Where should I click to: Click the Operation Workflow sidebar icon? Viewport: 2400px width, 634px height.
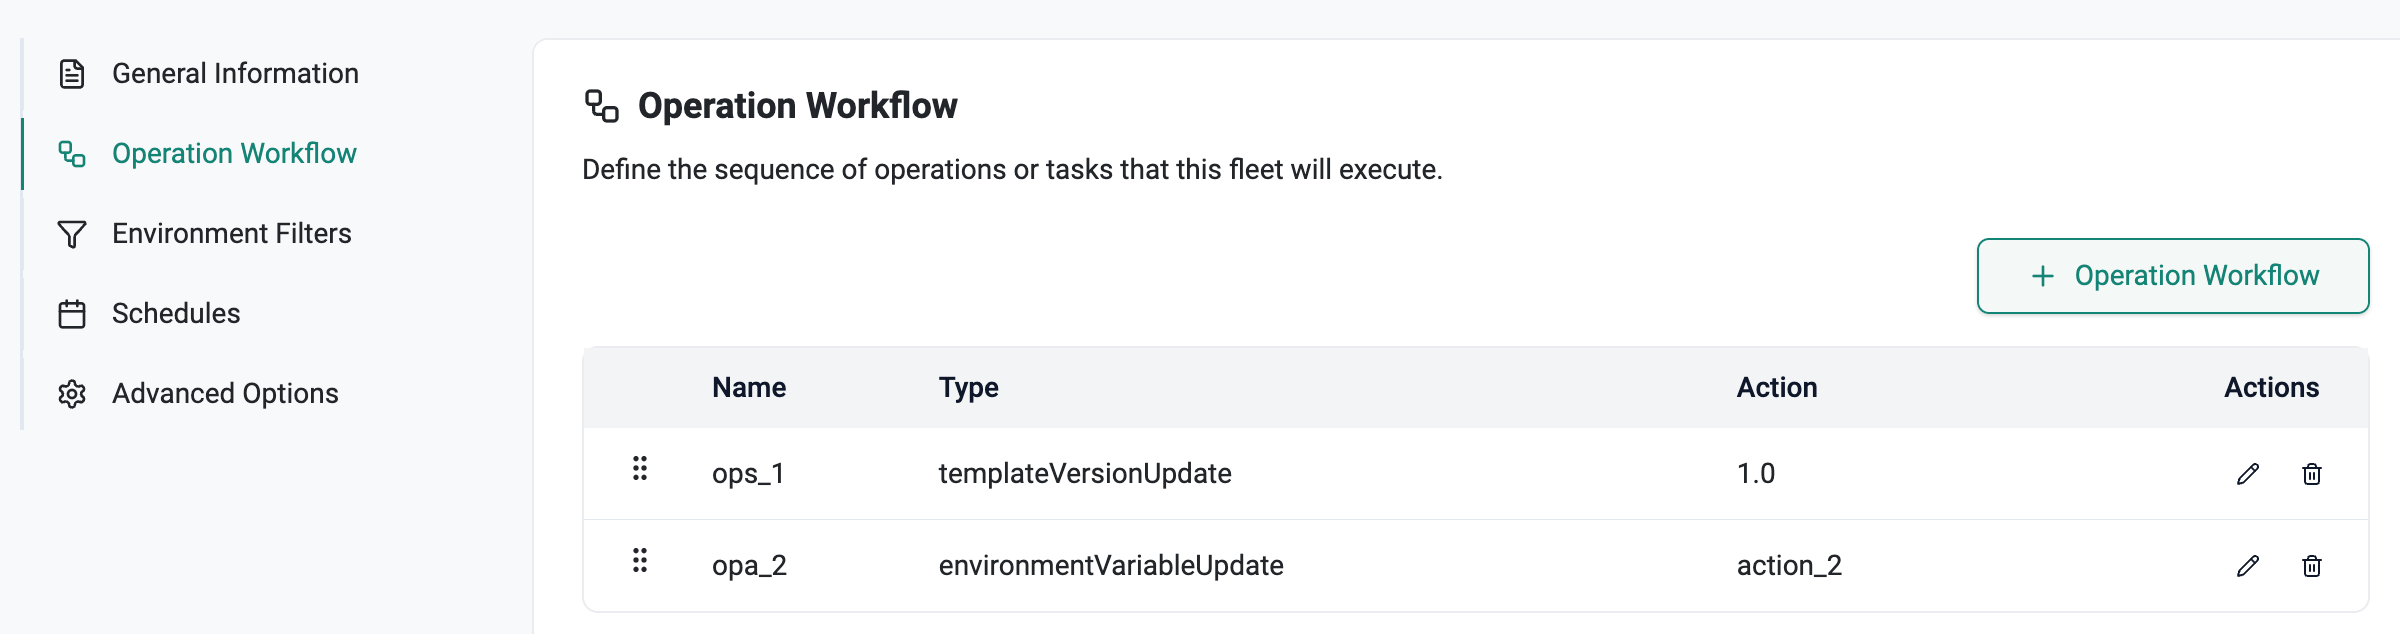72,154
